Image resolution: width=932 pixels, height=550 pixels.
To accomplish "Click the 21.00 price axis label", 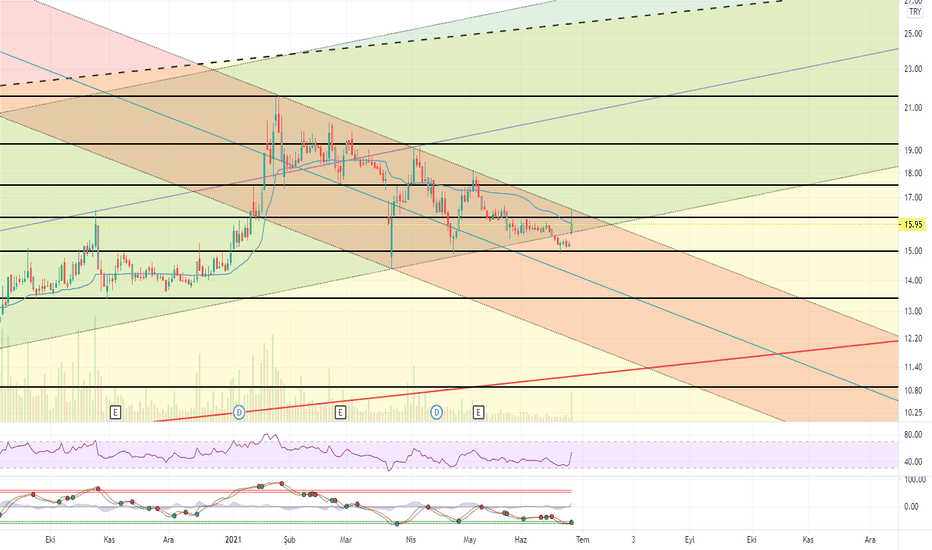I will [x=913, y=108].
